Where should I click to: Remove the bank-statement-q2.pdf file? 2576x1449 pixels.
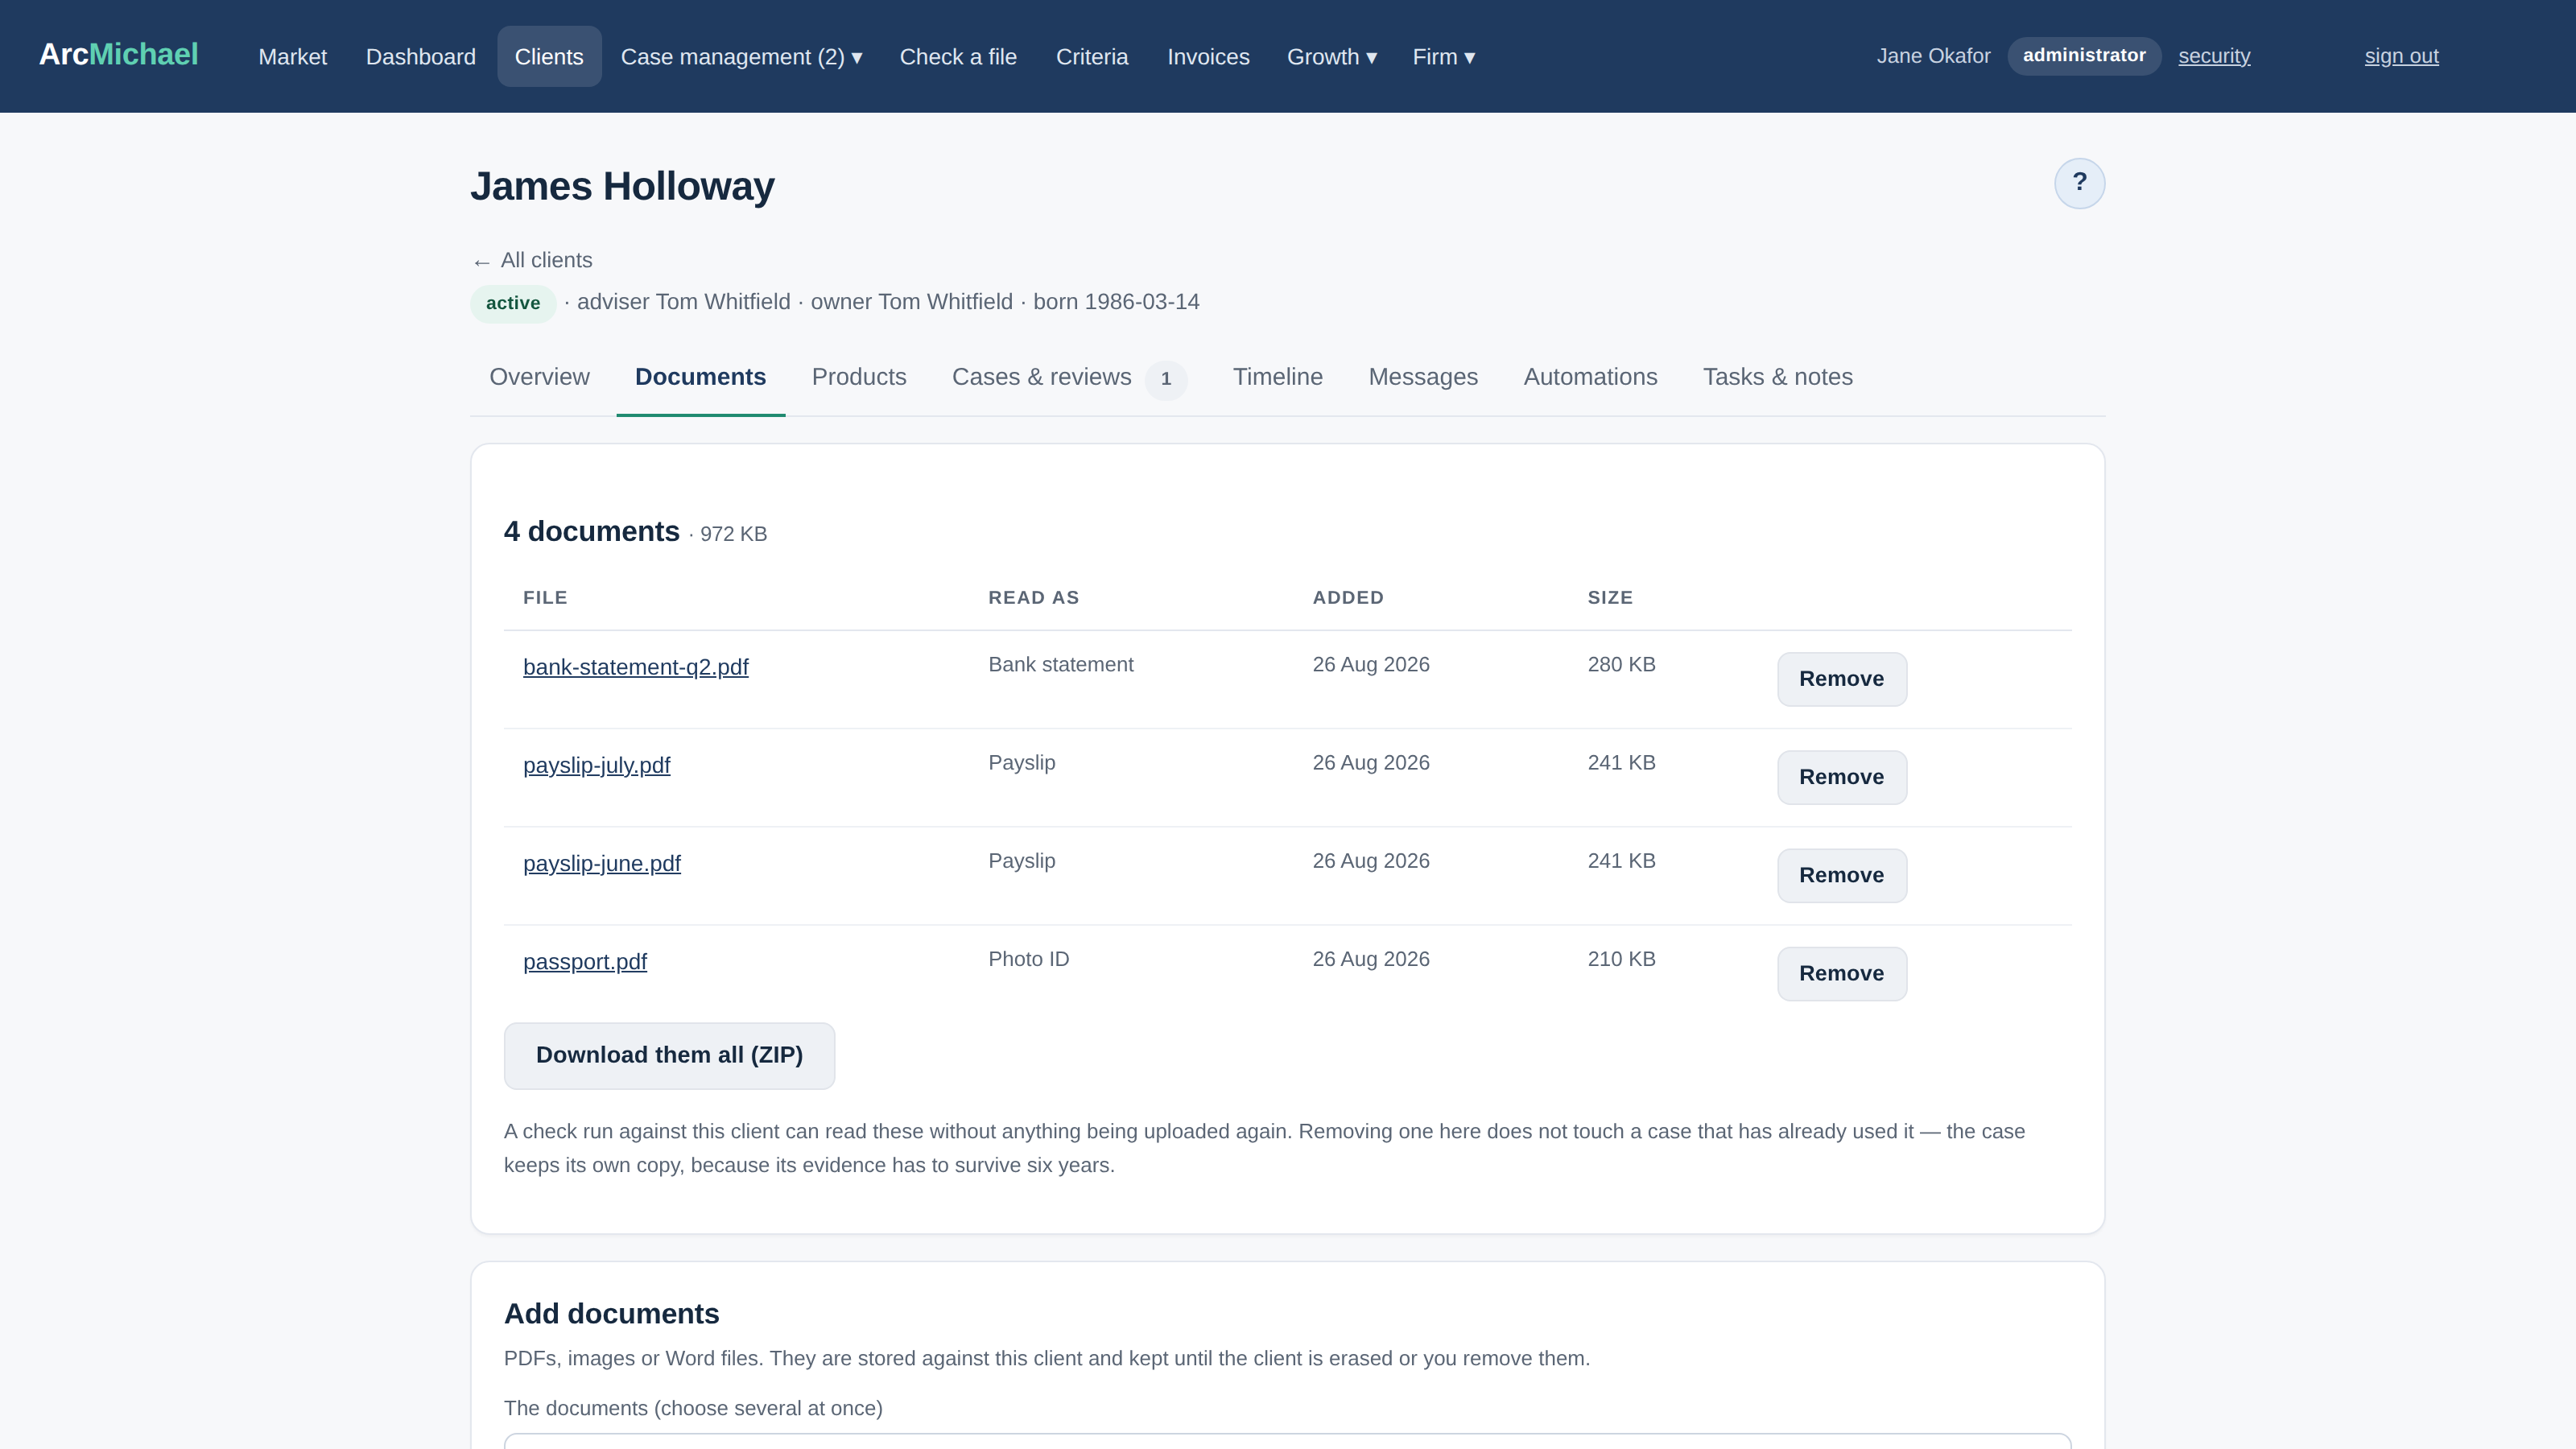click(1841, 679)
